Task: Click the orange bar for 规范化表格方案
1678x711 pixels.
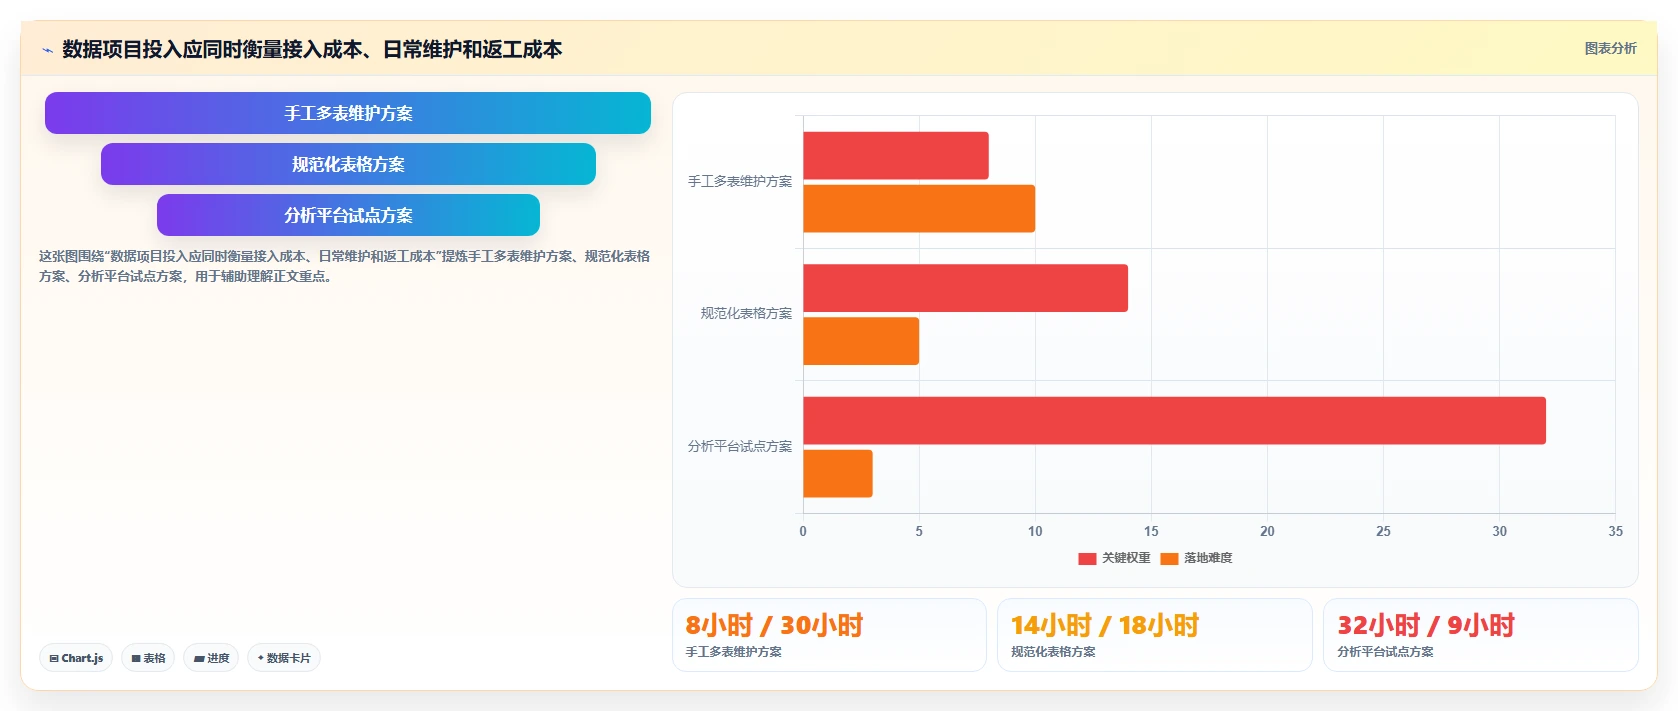Action: (861, 341)
